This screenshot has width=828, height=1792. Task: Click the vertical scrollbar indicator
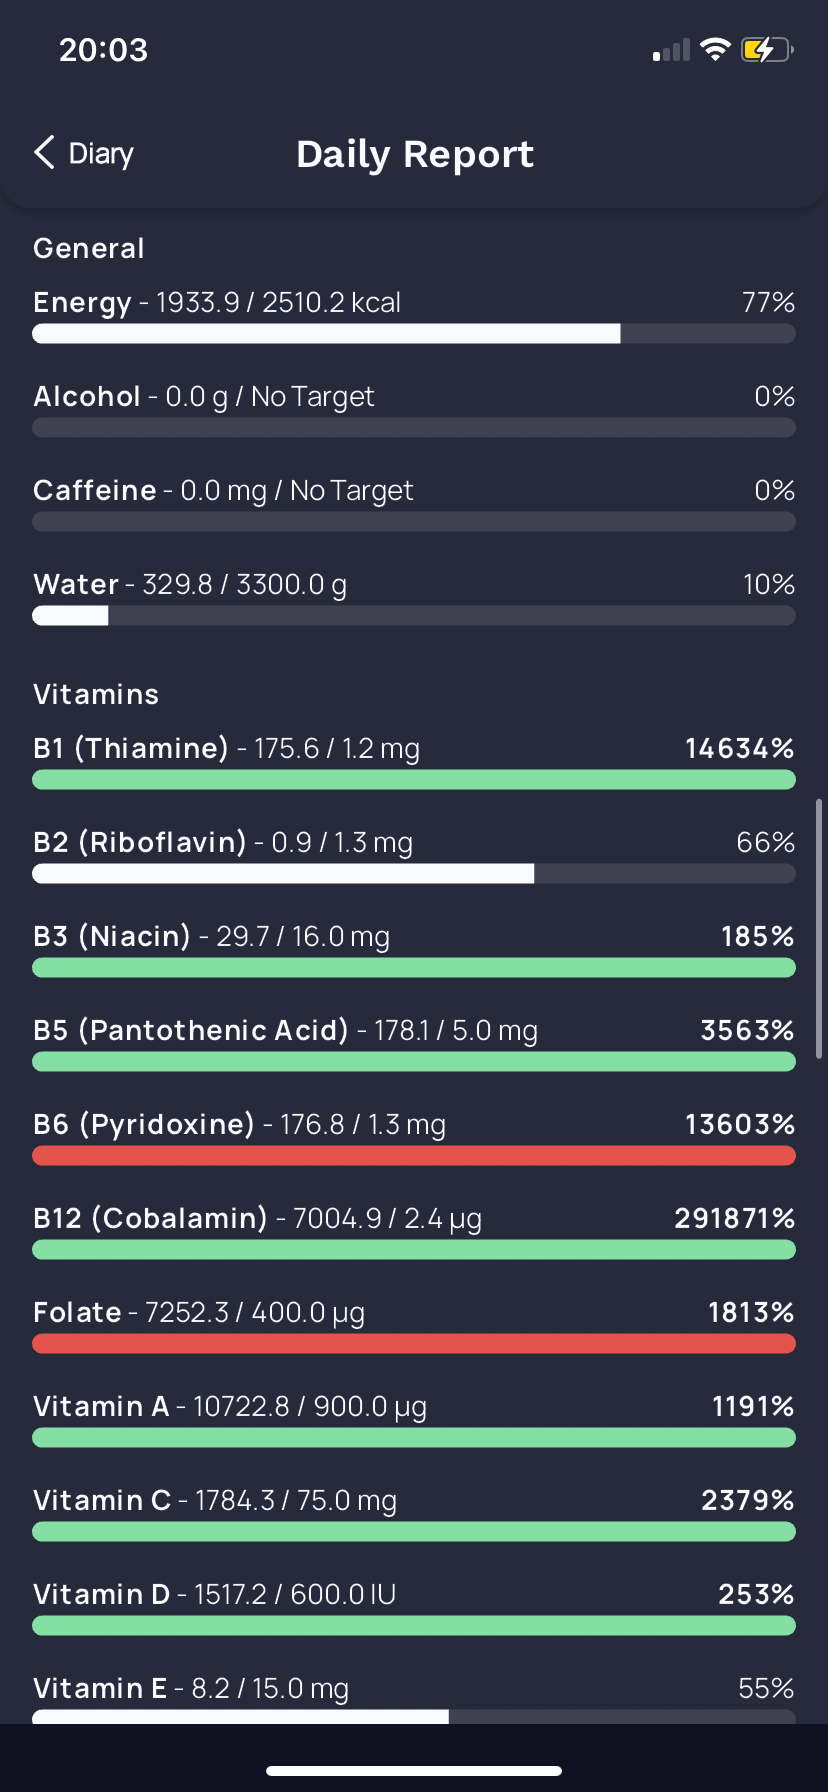click(819, 928)
